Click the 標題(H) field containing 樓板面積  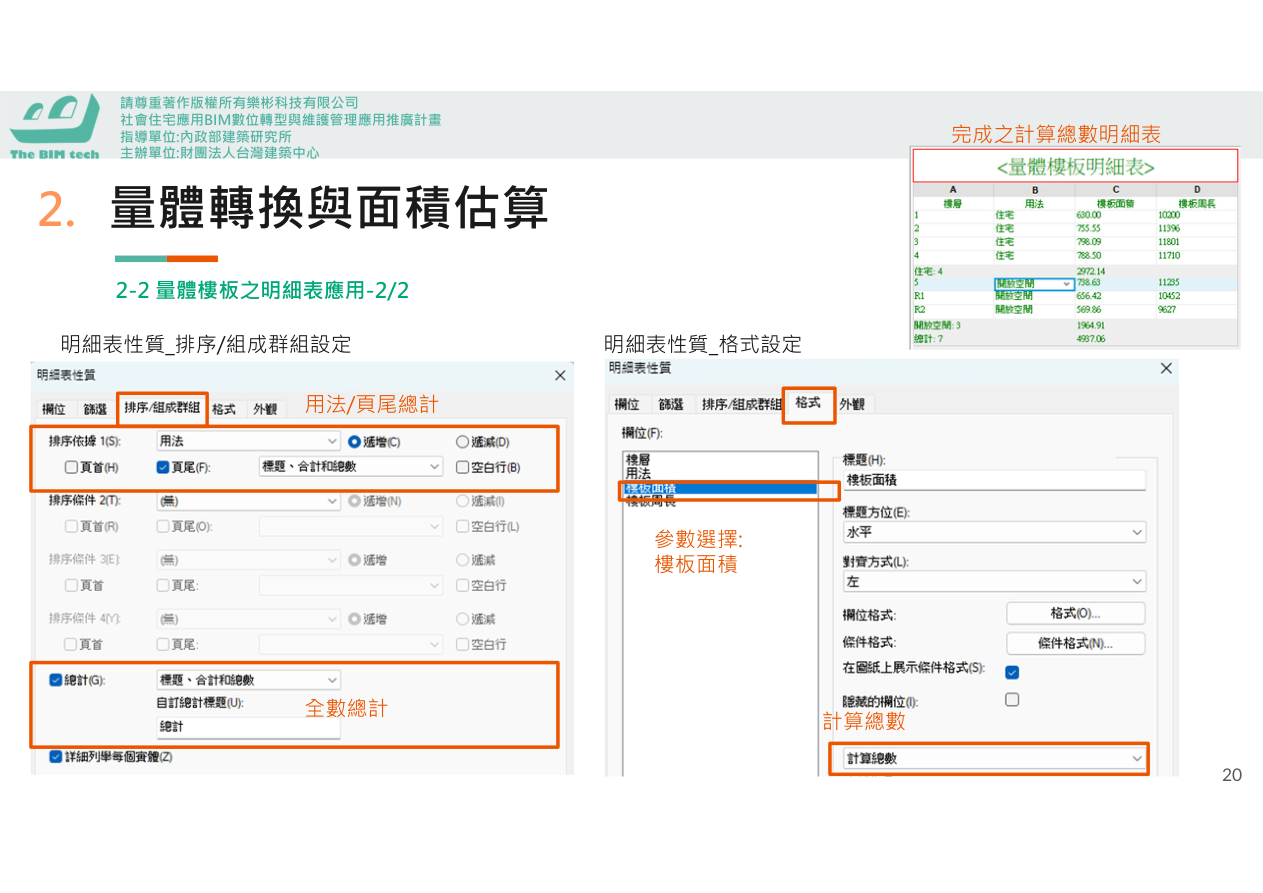point(994,480)
